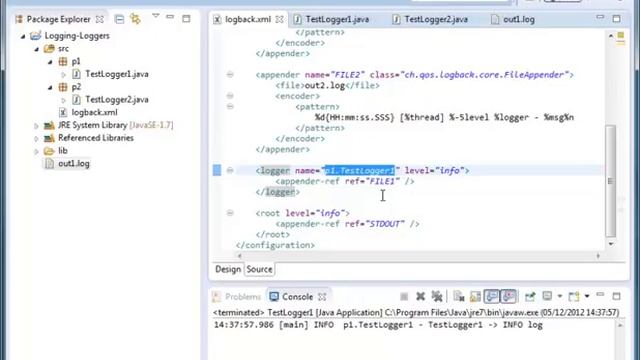Screen dimensions: 640x360
Task: Expand TestLogger1.java in the tree
Action: tap(63, 75)
